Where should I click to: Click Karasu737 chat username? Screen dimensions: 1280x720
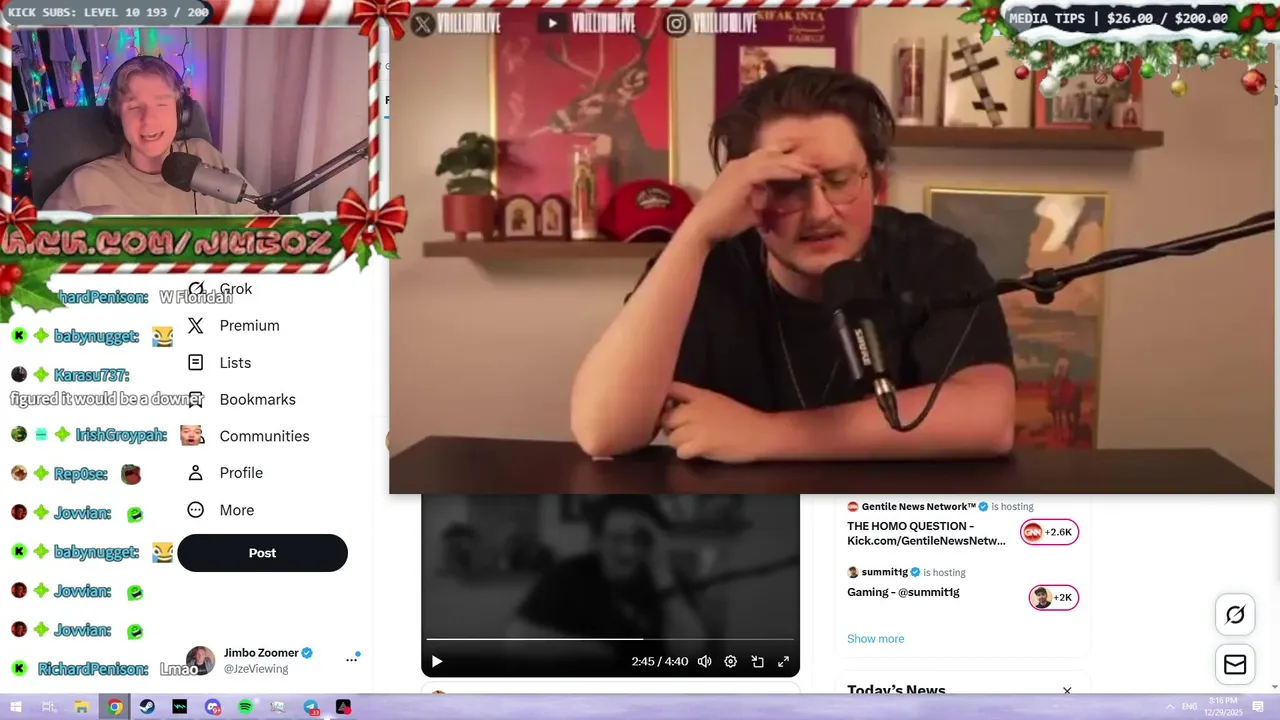pos(91,375)
